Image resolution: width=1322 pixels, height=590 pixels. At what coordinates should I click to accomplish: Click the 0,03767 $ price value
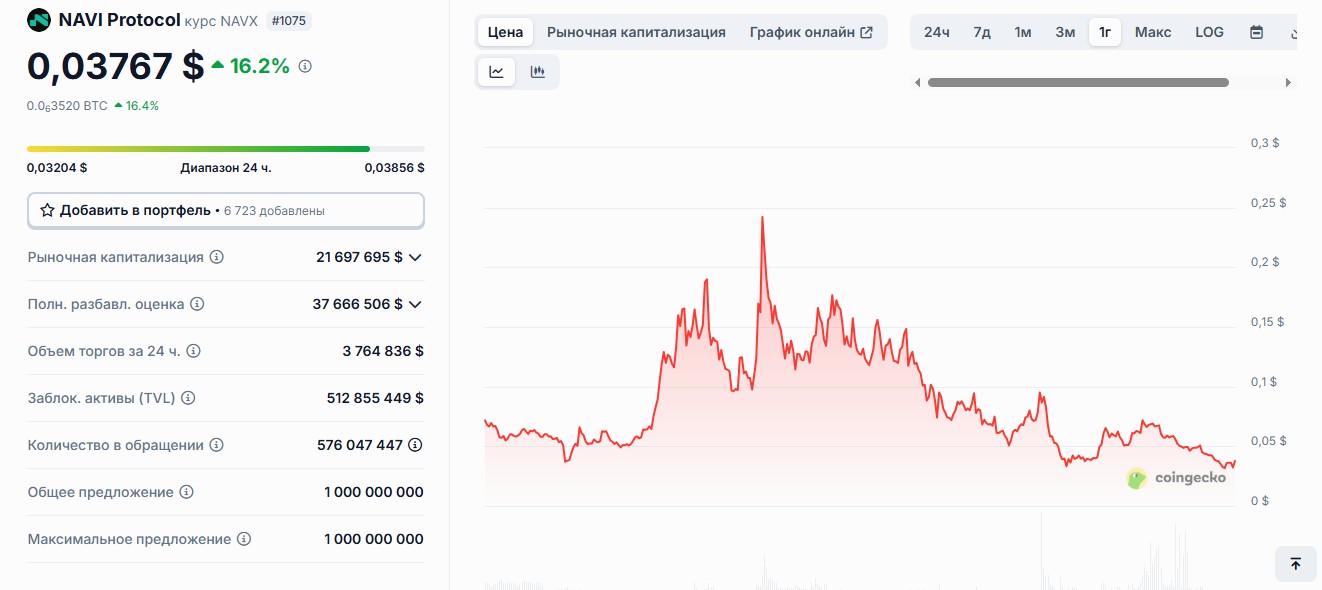[116, 66]
